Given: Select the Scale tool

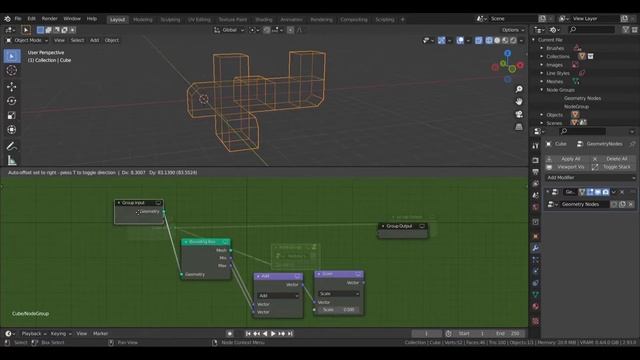Looking at the screenshot, I should (11, 115).
